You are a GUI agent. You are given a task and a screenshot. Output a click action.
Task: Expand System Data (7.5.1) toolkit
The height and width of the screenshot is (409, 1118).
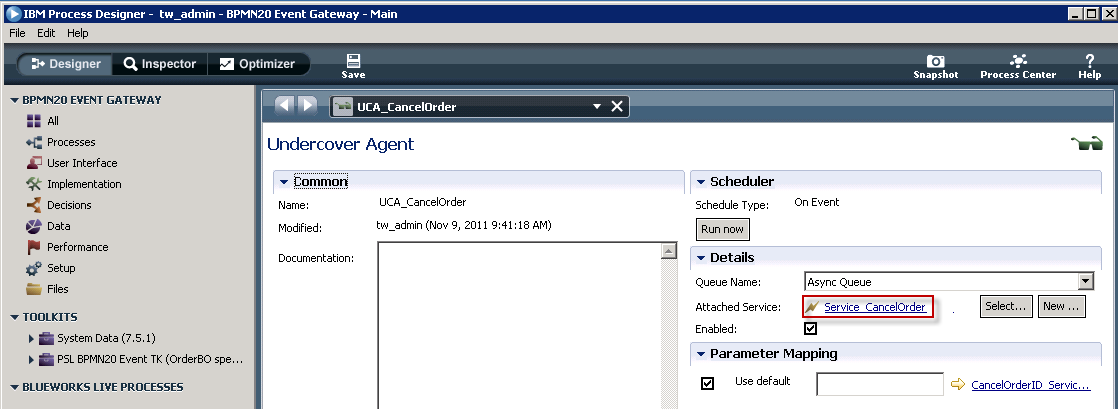point(31,338)
